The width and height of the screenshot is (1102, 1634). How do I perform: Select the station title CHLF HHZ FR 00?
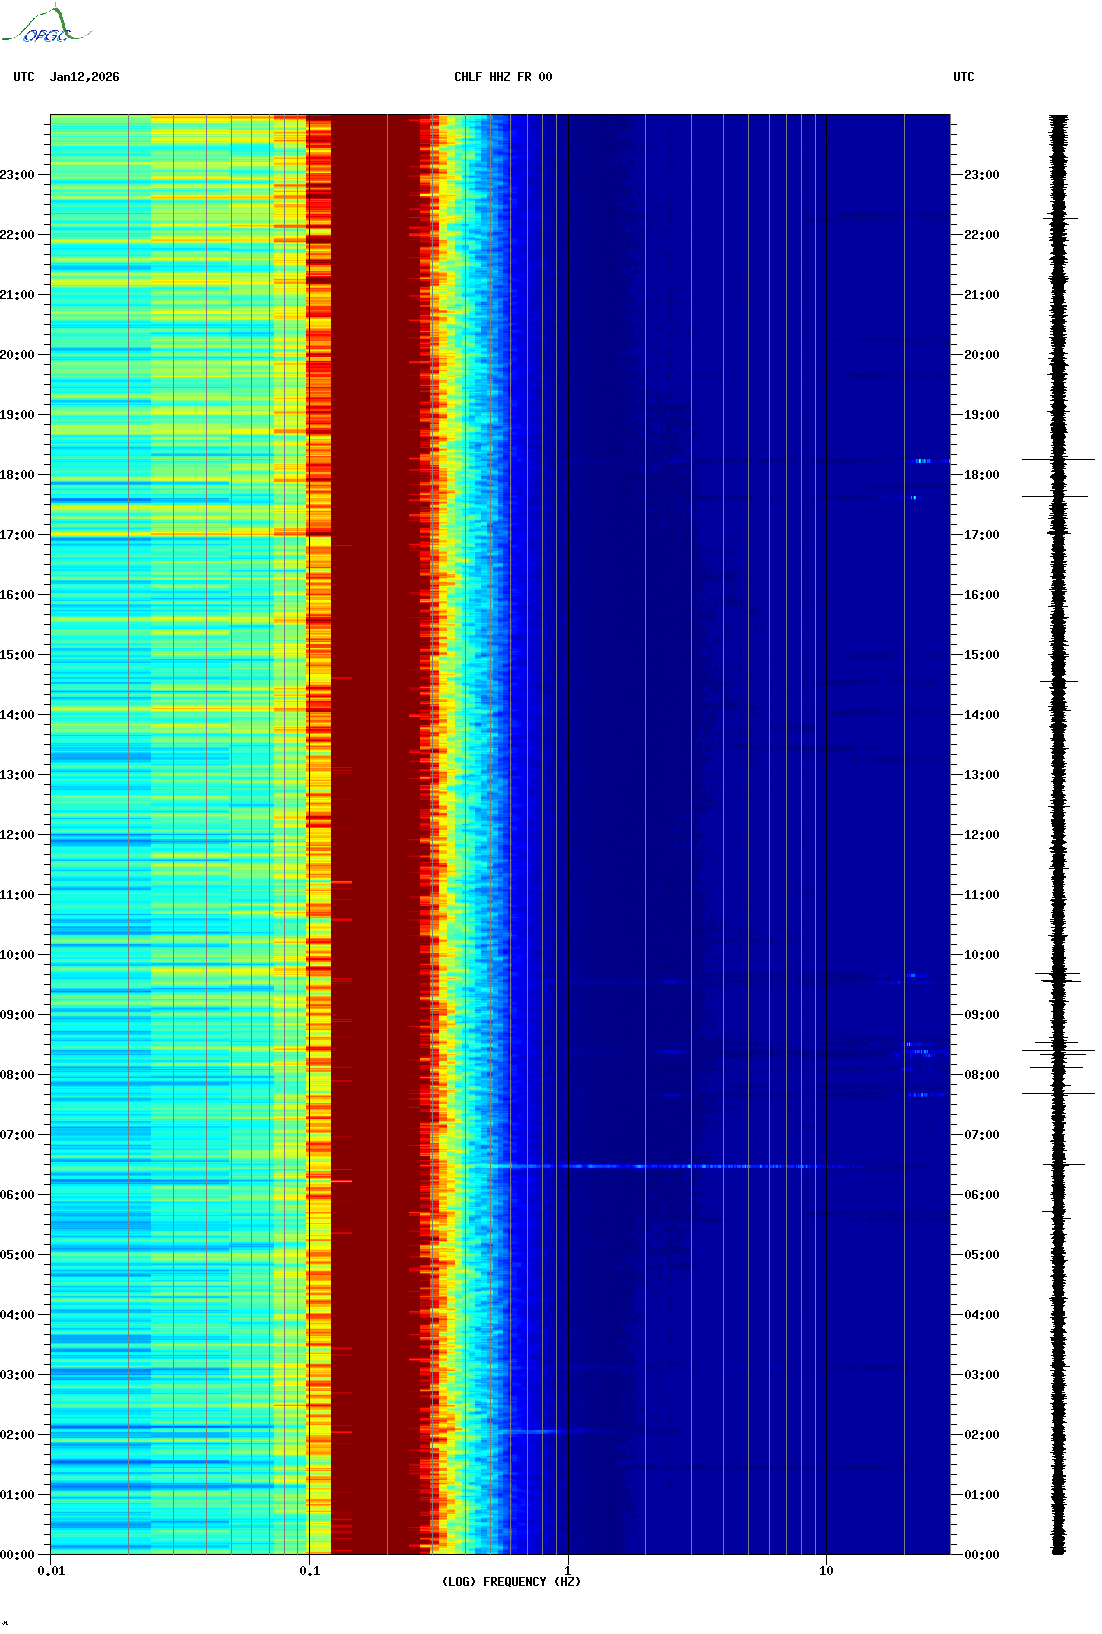tap(502, 77)
